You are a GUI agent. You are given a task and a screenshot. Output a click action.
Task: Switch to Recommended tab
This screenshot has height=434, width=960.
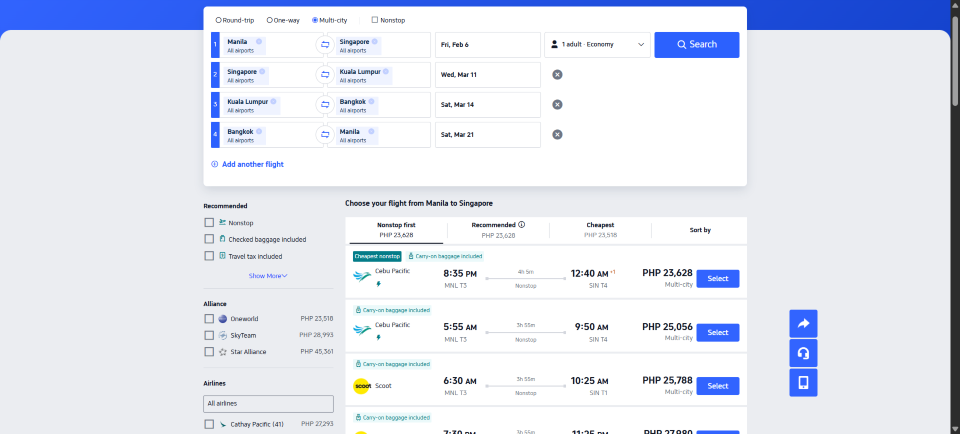pos(498,230)
